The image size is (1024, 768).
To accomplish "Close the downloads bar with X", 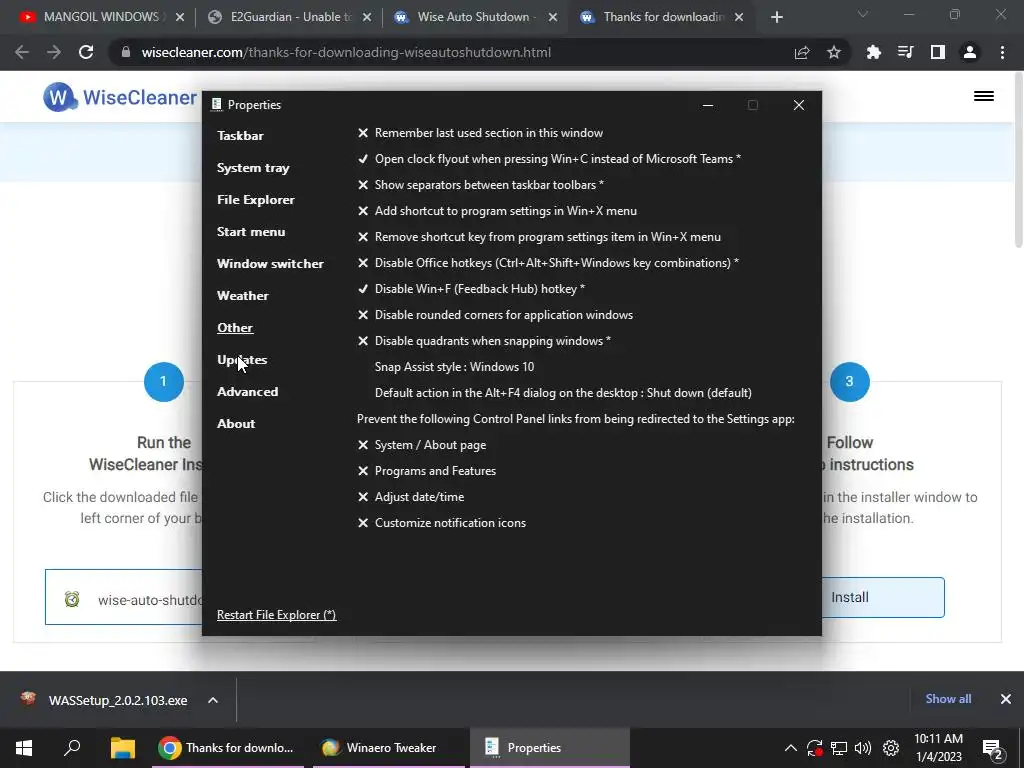I will coord(1006,699).
